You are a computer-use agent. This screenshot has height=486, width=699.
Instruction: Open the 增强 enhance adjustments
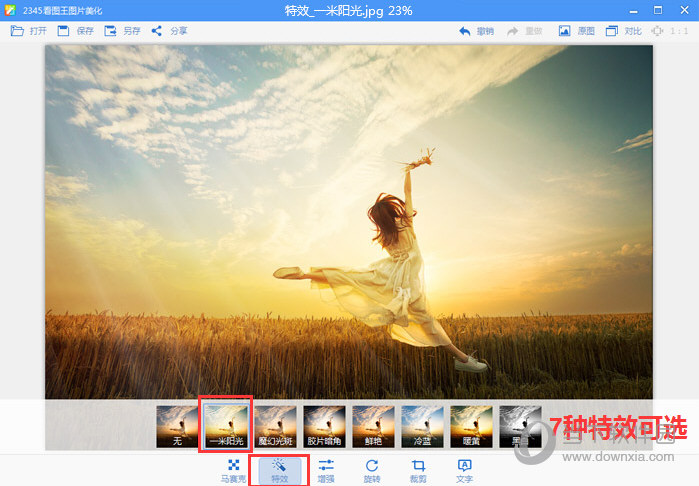(x=326, y=470)
